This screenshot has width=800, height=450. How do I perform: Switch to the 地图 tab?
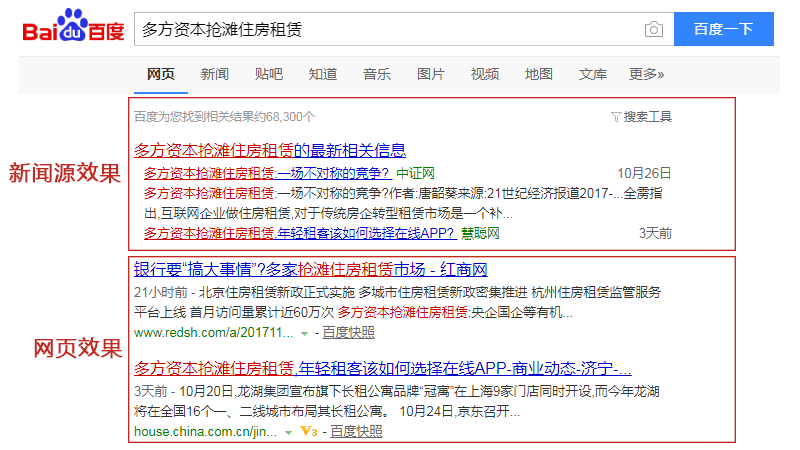pyautogui.click(x=539, y=74)
